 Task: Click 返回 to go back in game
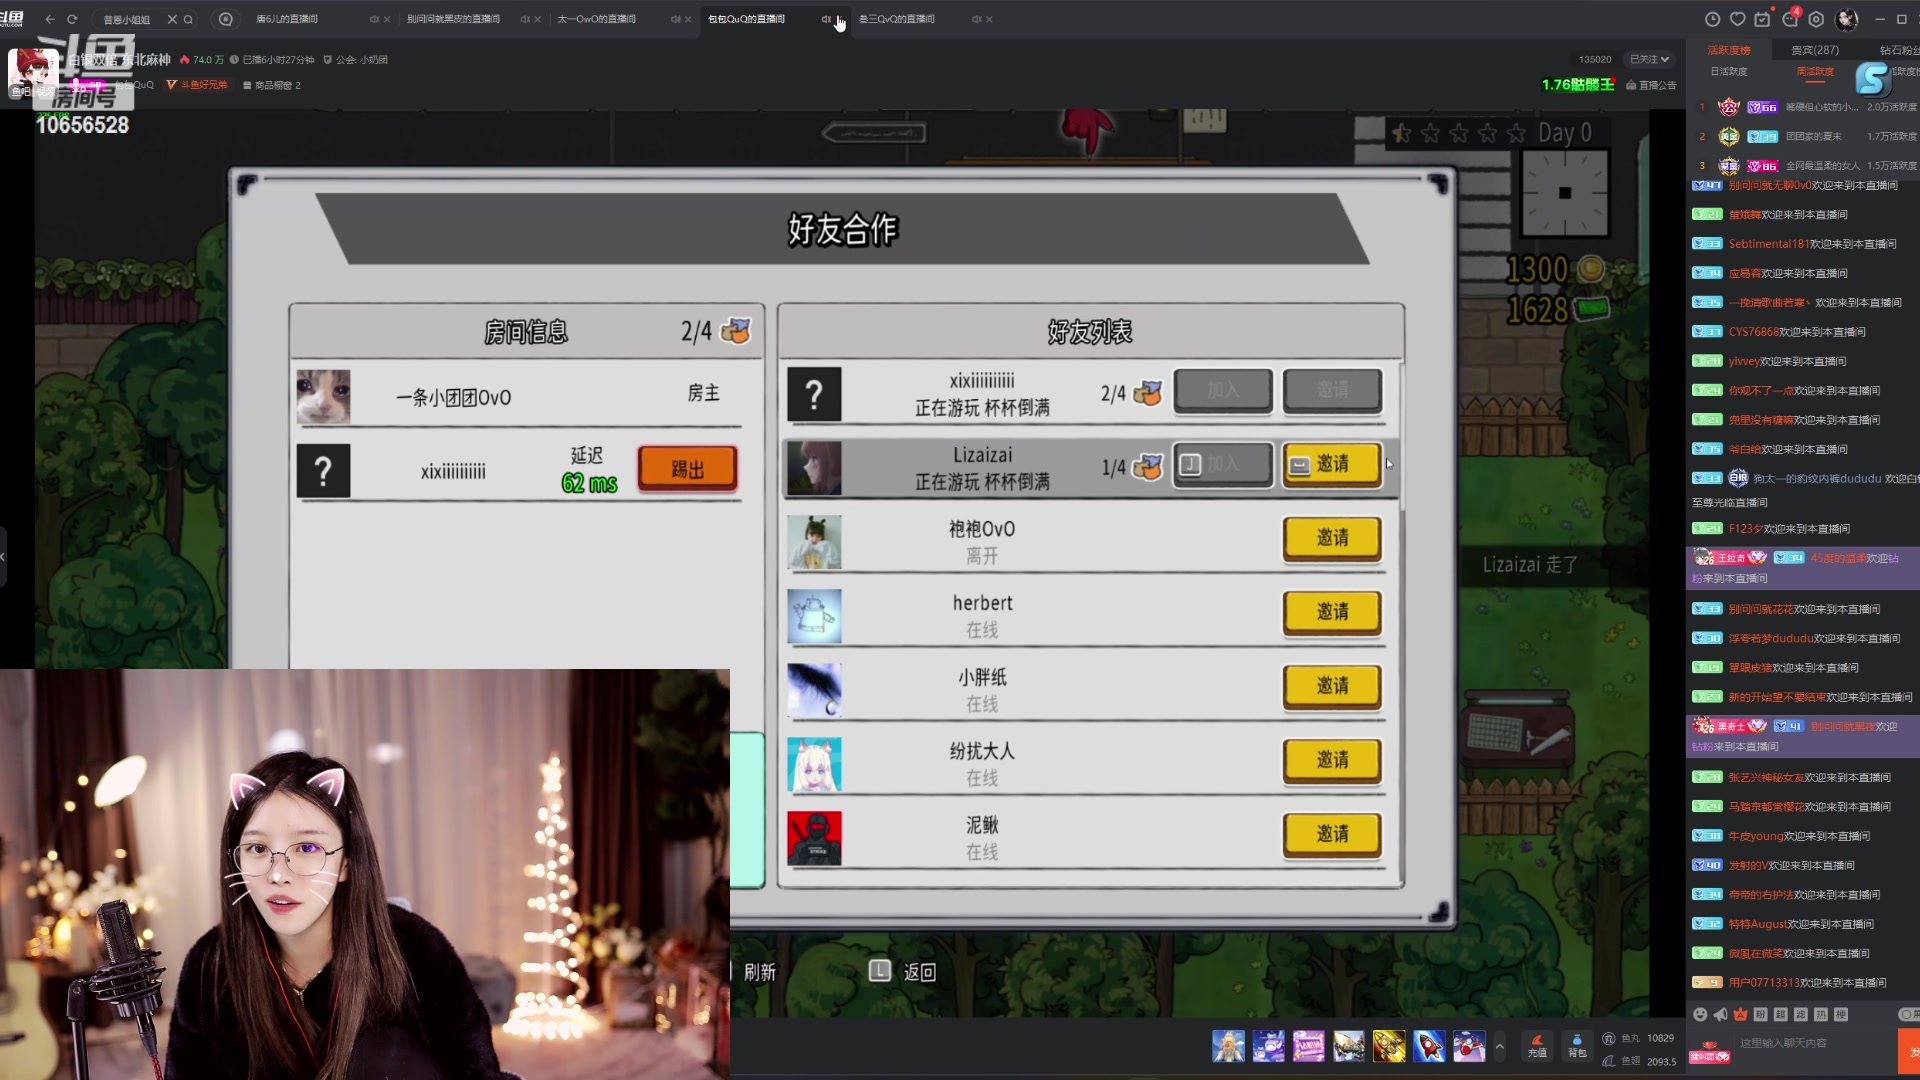[x=904, y=971]
